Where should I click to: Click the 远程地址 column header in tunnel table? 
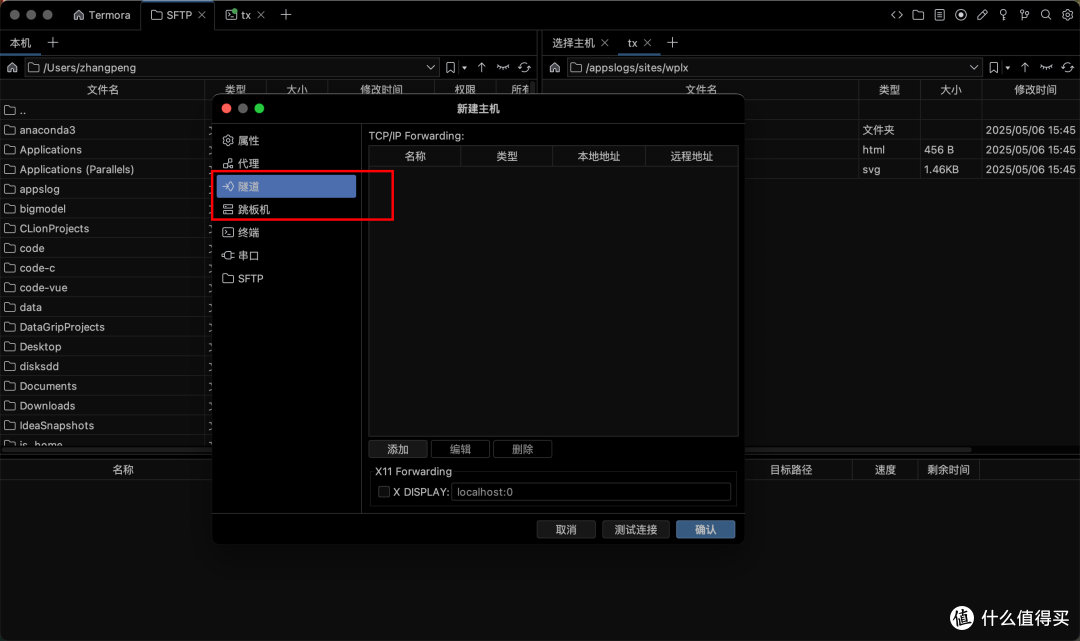(692, 156)
